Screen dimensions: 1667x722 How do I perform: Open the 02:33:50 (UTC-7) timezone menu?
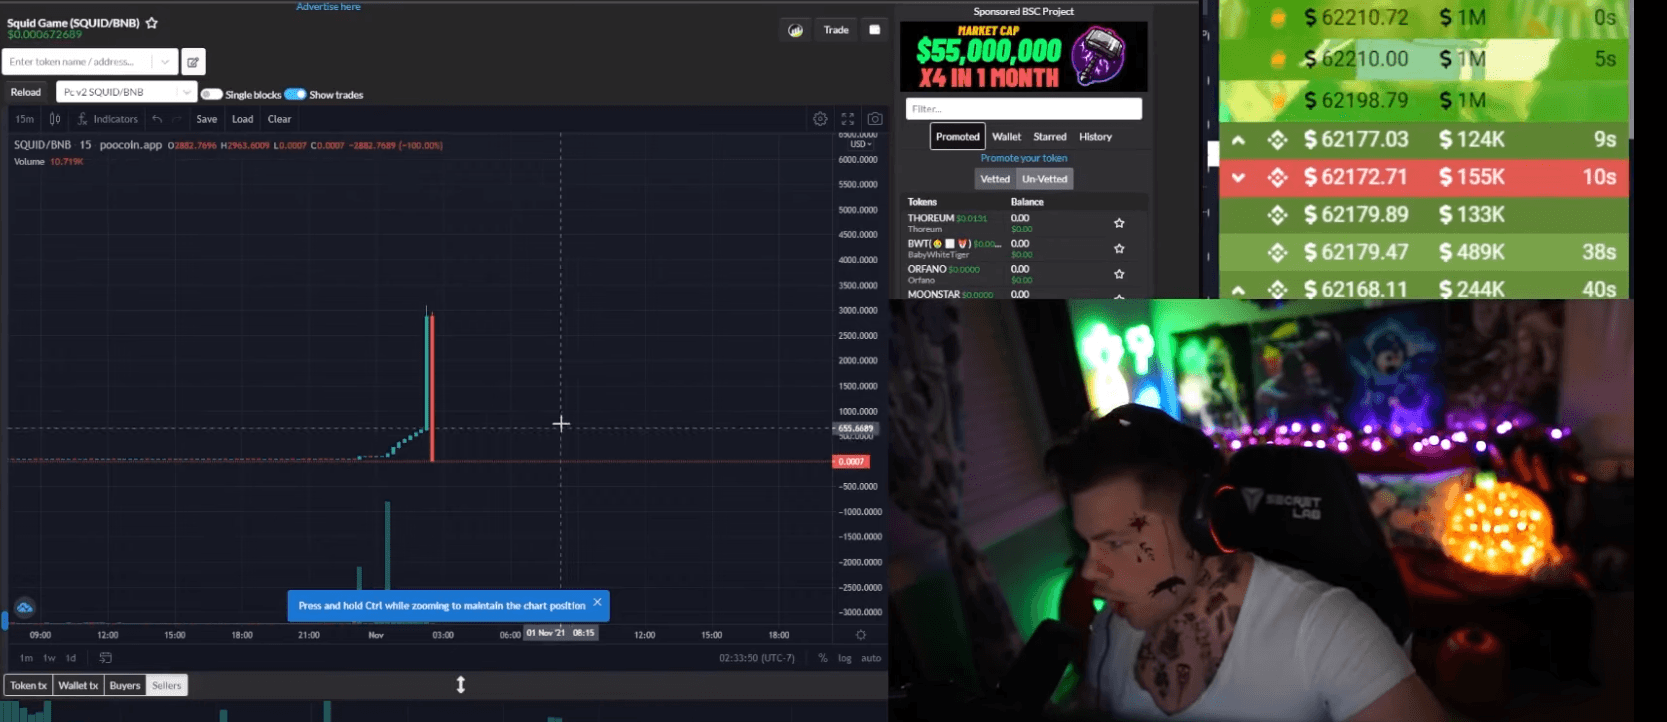(757, 658)
